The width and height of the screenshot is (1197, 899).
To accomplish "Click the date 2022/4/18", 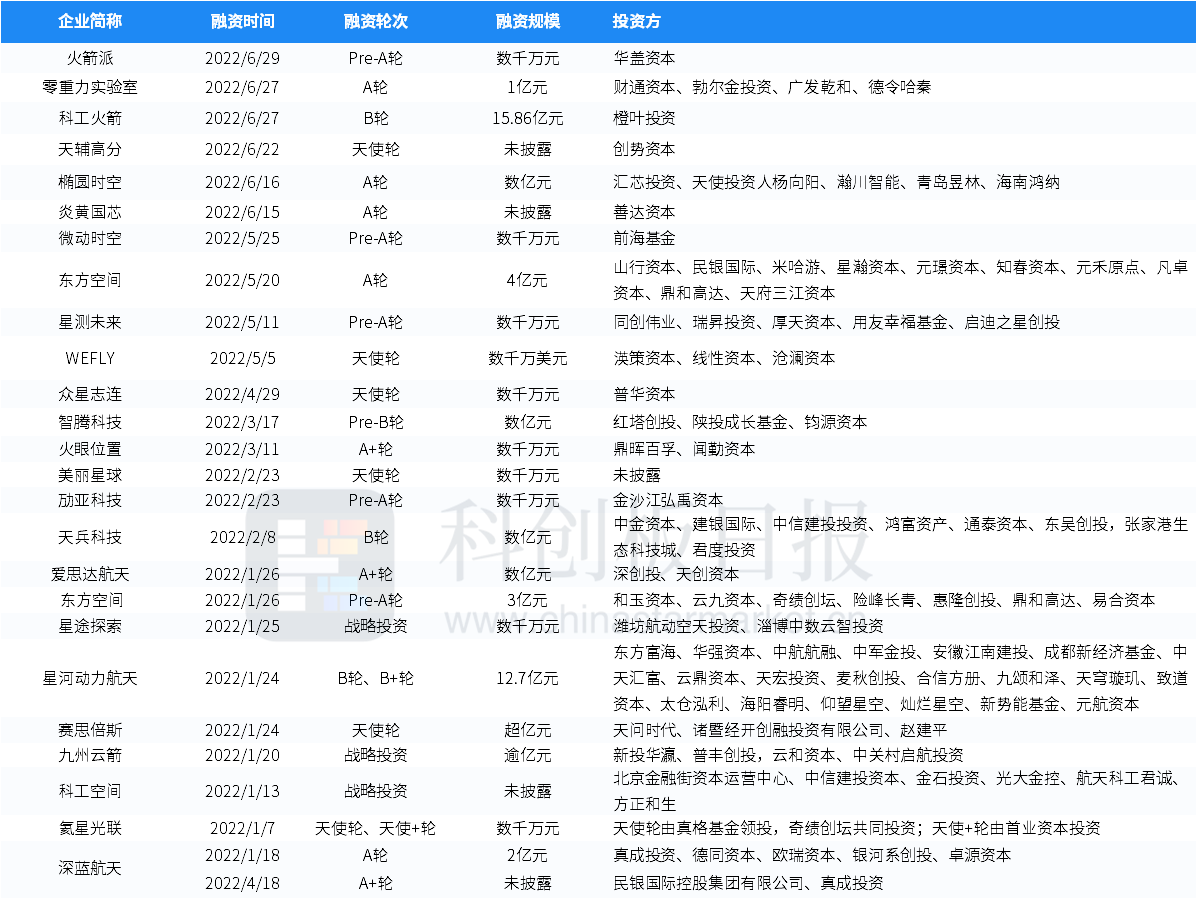I will click(242, 883).
